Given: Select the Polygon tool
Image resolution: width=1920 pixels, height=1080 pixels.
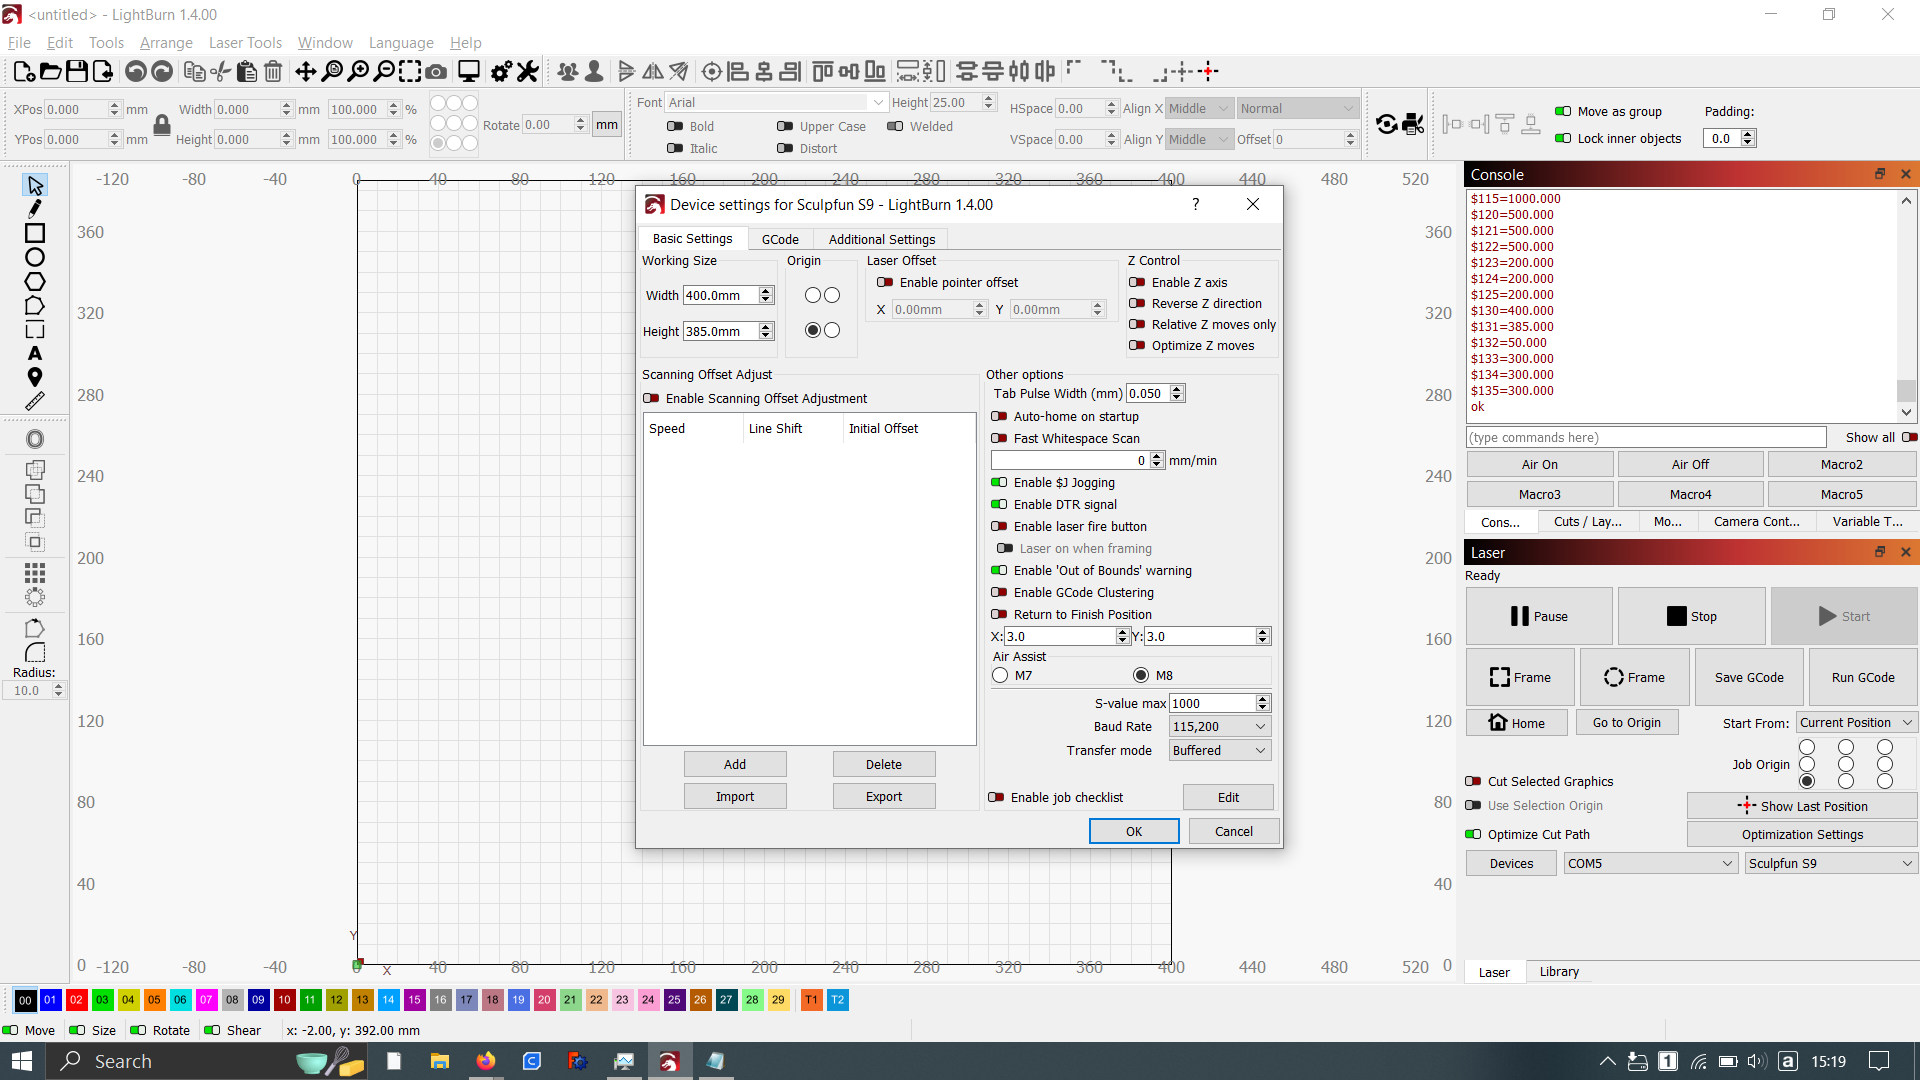Looking at the screenshot, I should click(35, 282).
